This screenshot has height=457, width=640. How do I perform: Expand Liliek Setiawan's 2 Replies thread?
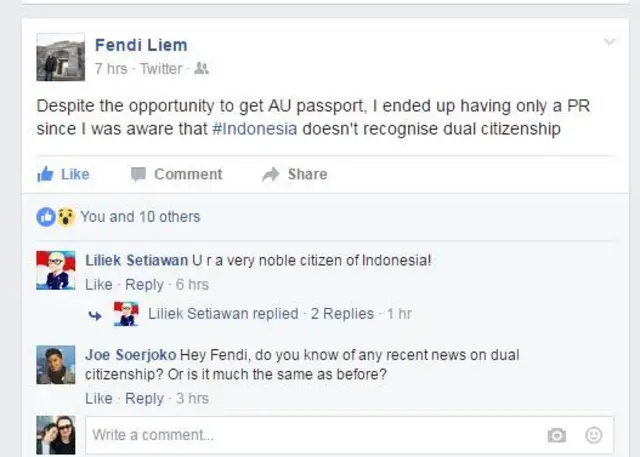pyautogui.click(x=341, y=314)
